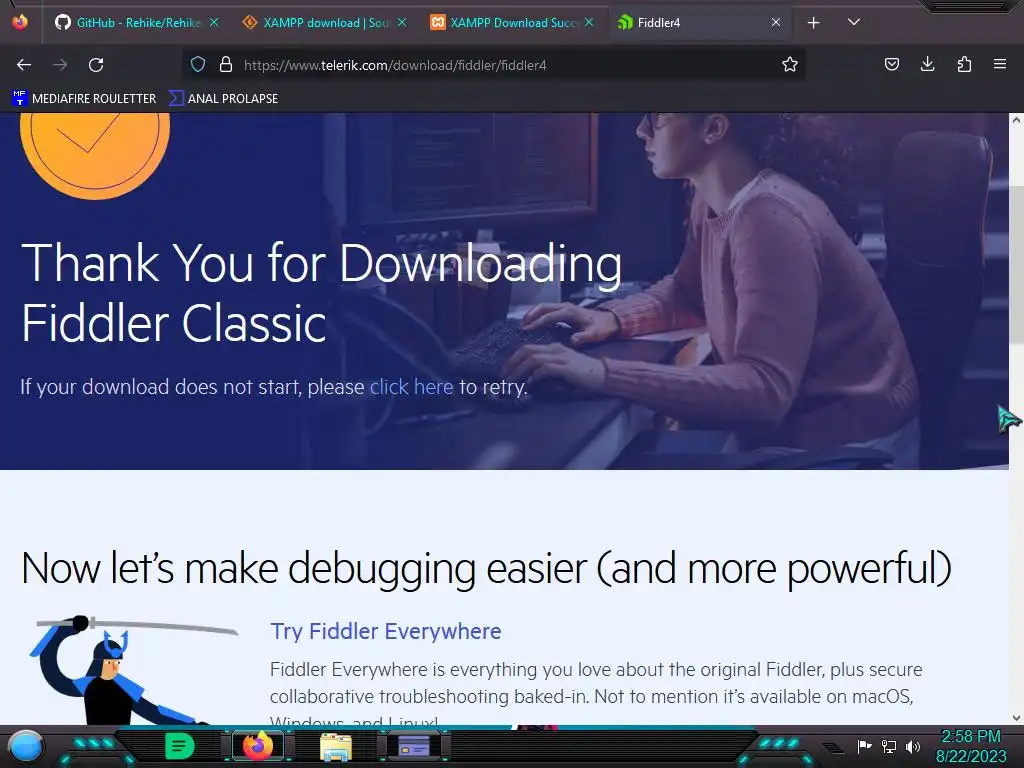Open network status tray icon
The height and width of the screenshot is (768, 1024).
[x=889, y=746]
